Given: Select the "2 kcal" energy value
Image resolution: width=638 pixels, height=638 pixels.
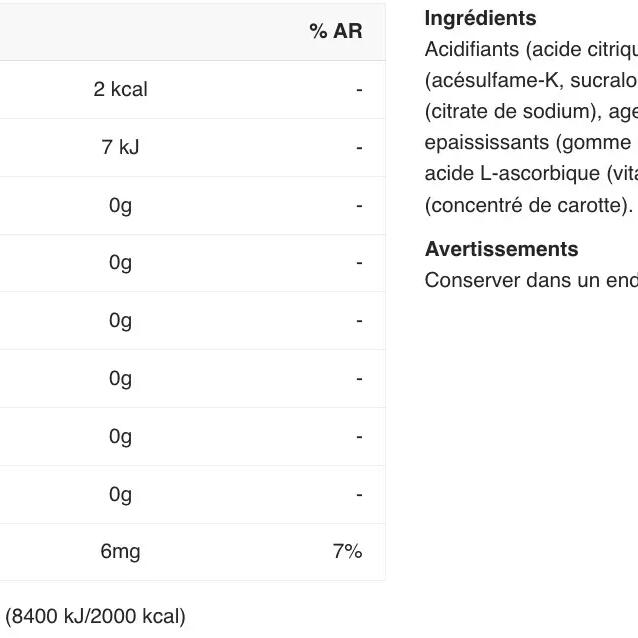Looking at the screenshot, I should (120, 89).
